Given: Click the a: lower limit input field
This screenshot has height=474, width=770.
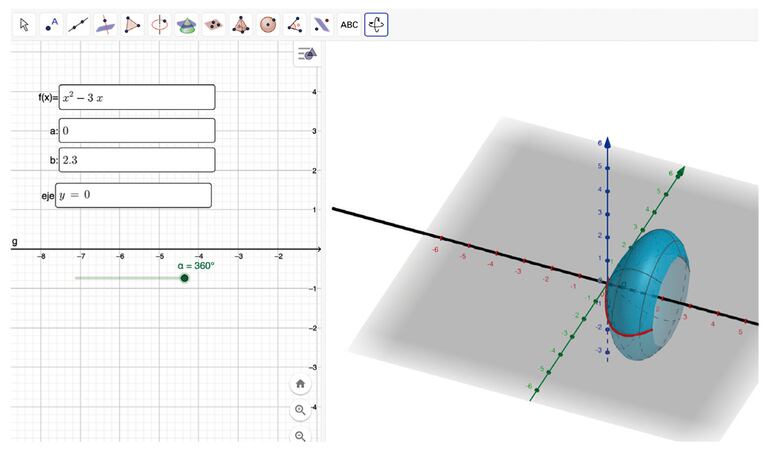Looking at the screenshot, I should pos(137,131).
